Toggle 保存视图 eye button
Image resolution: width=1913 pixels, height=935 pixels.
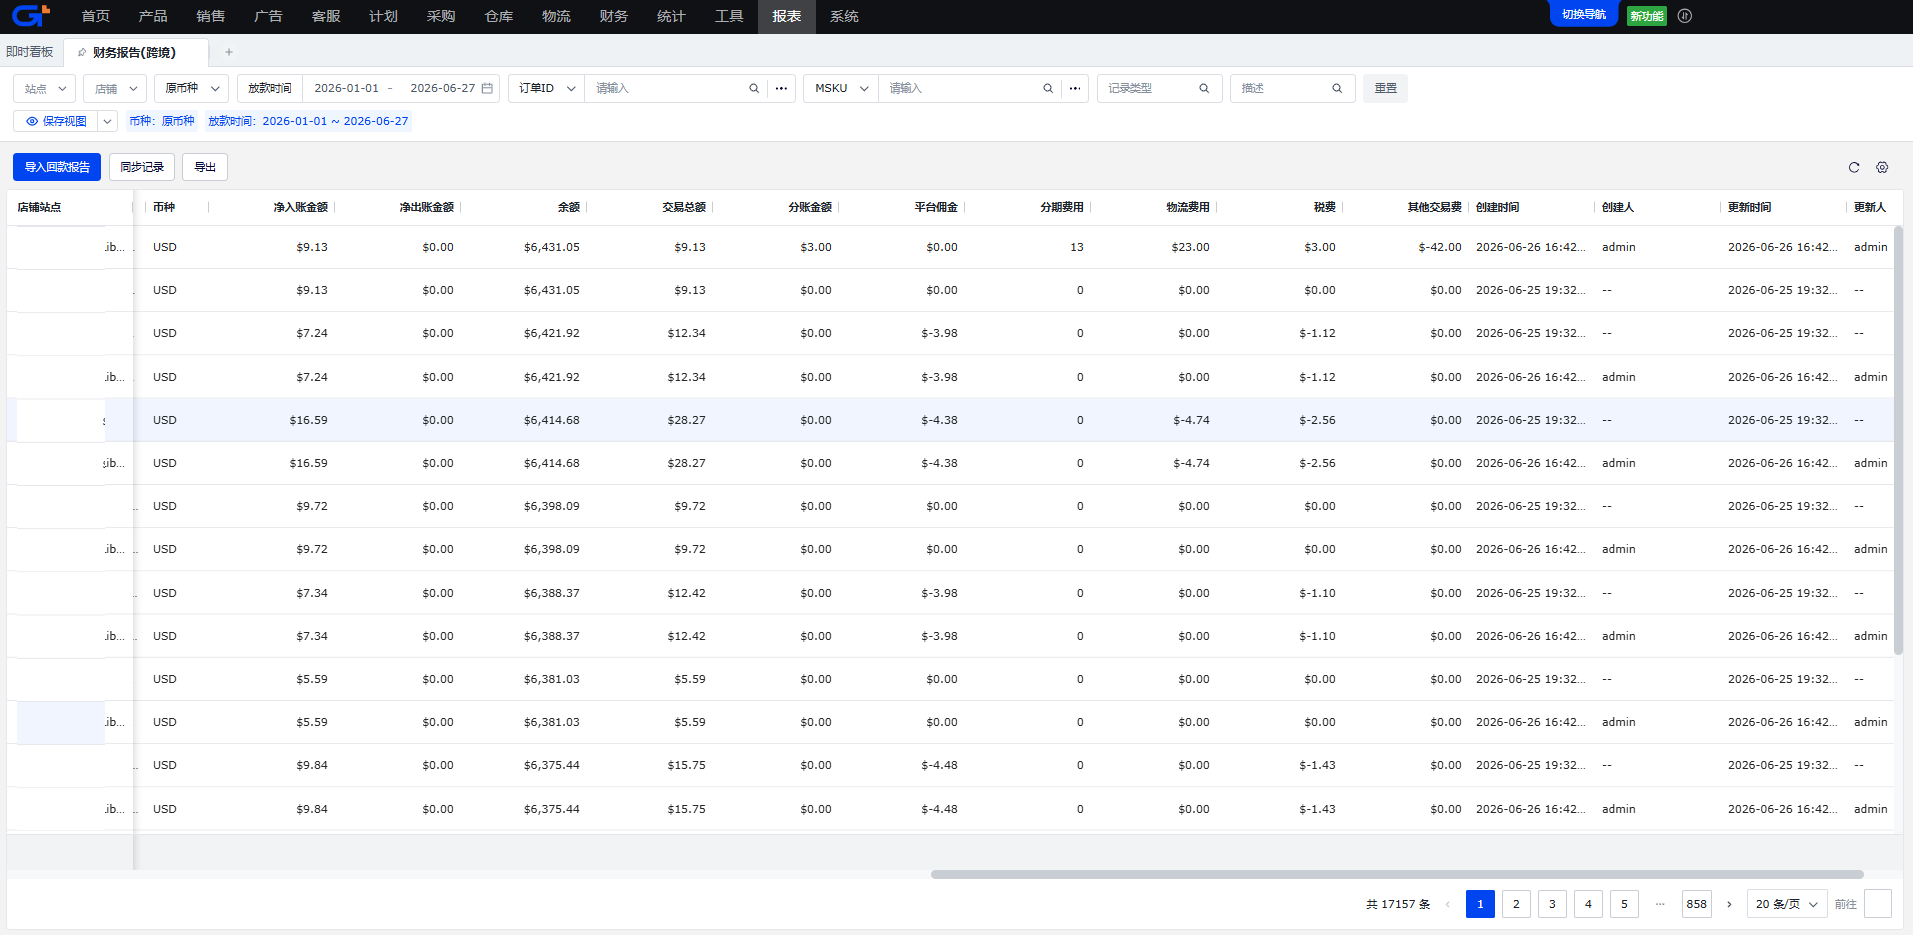[56, 121]
